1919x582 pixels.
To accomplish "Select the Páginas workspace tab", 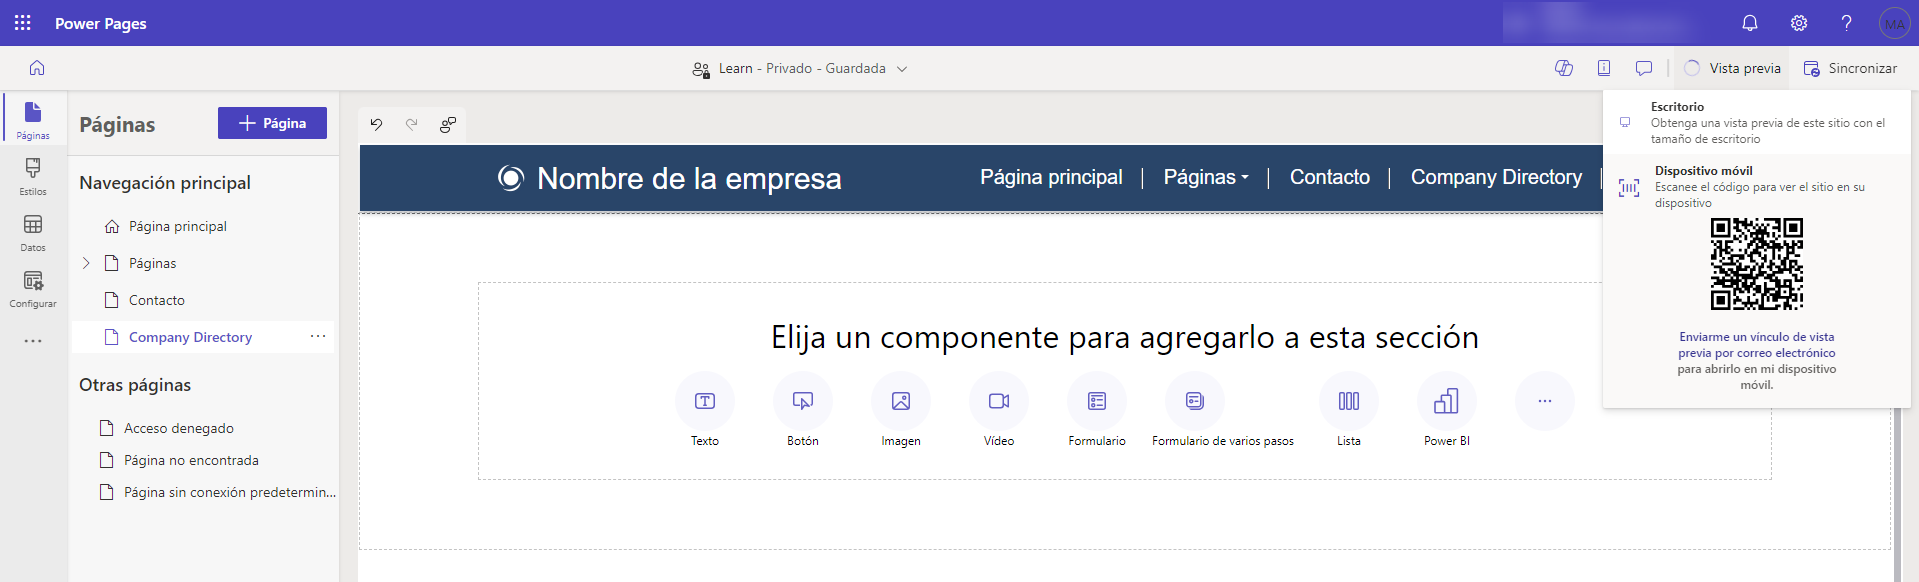I will [x=33, y=120].
